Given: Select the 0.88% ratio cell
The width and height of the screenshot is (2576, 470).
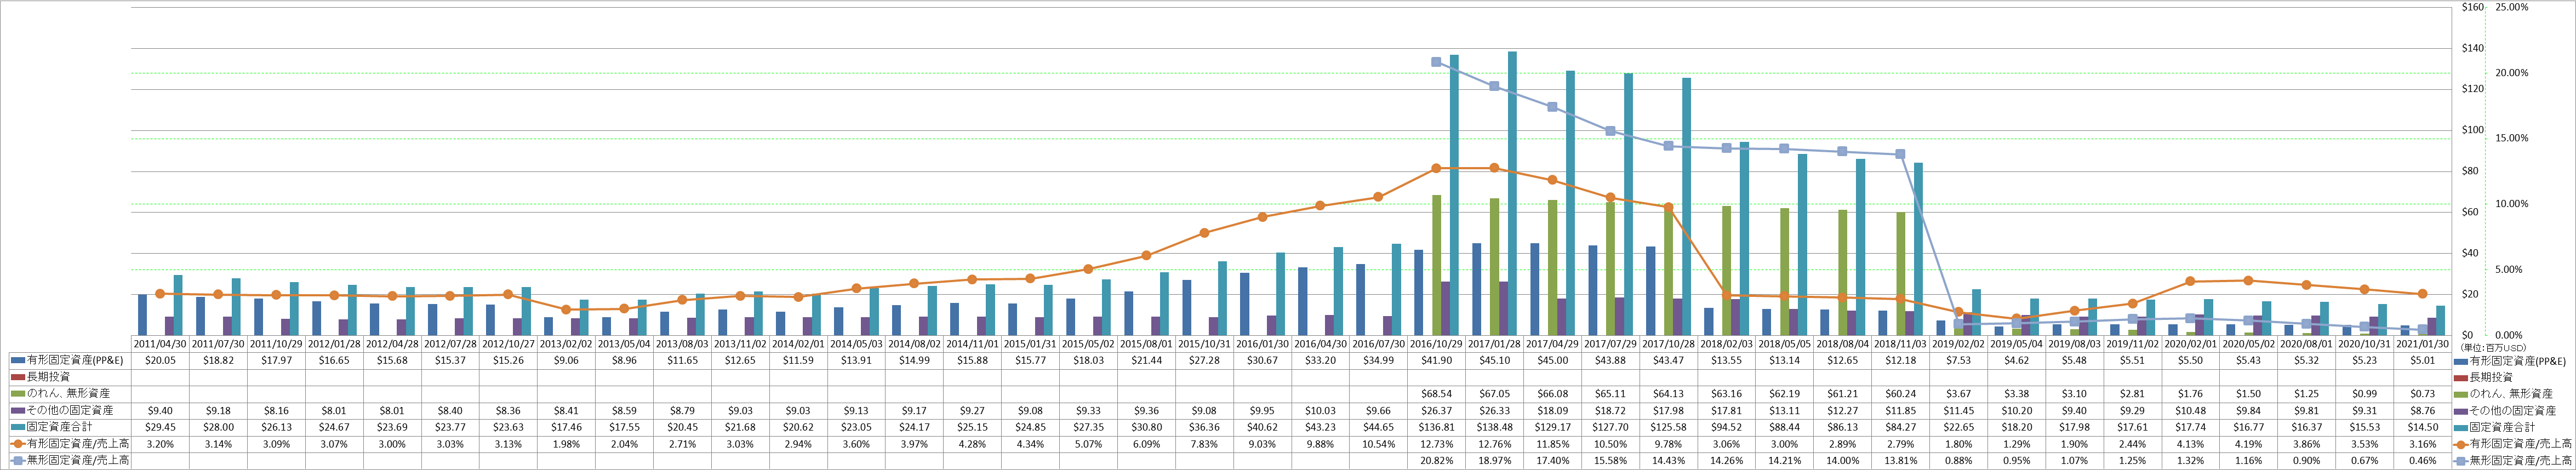Looking at the screenshot, I should click(x=1958, y=460).
